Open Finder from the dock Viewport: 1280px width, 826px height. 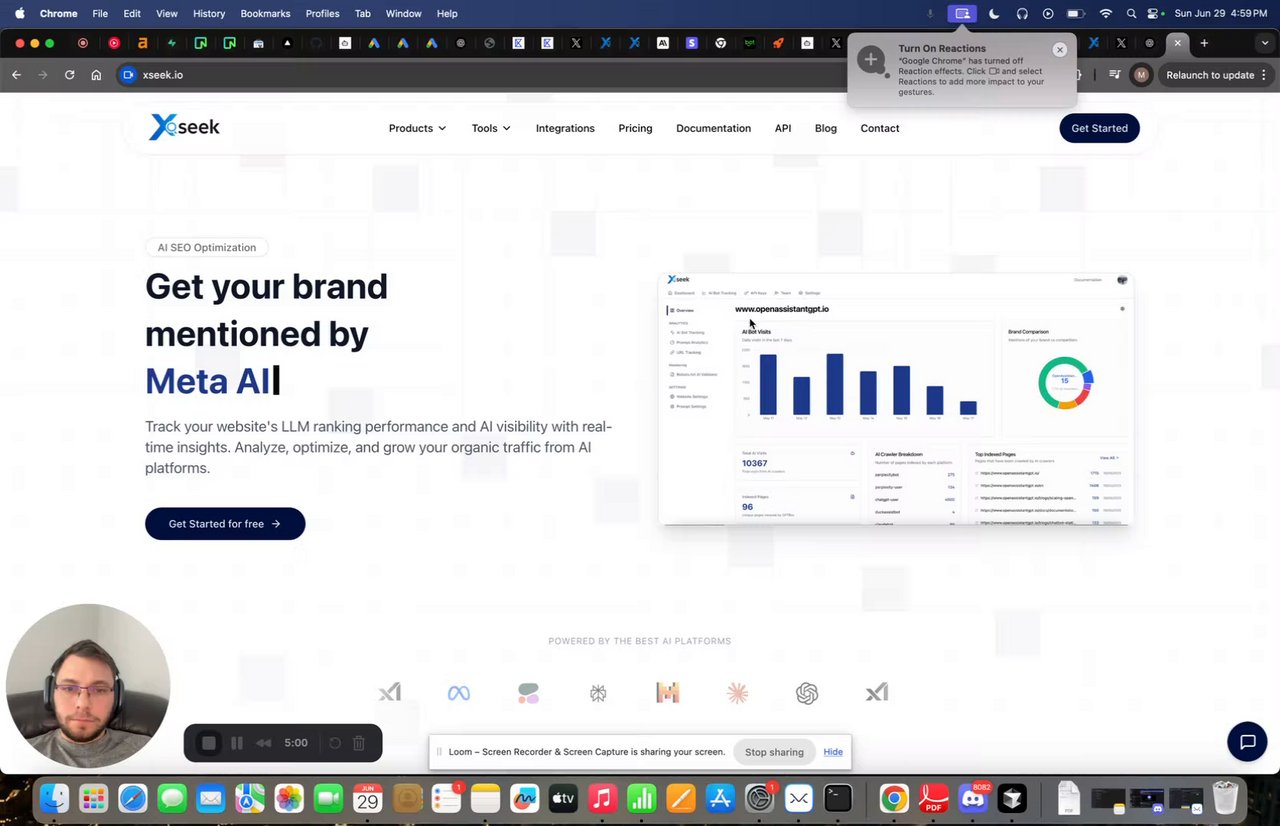coord(54,798)
